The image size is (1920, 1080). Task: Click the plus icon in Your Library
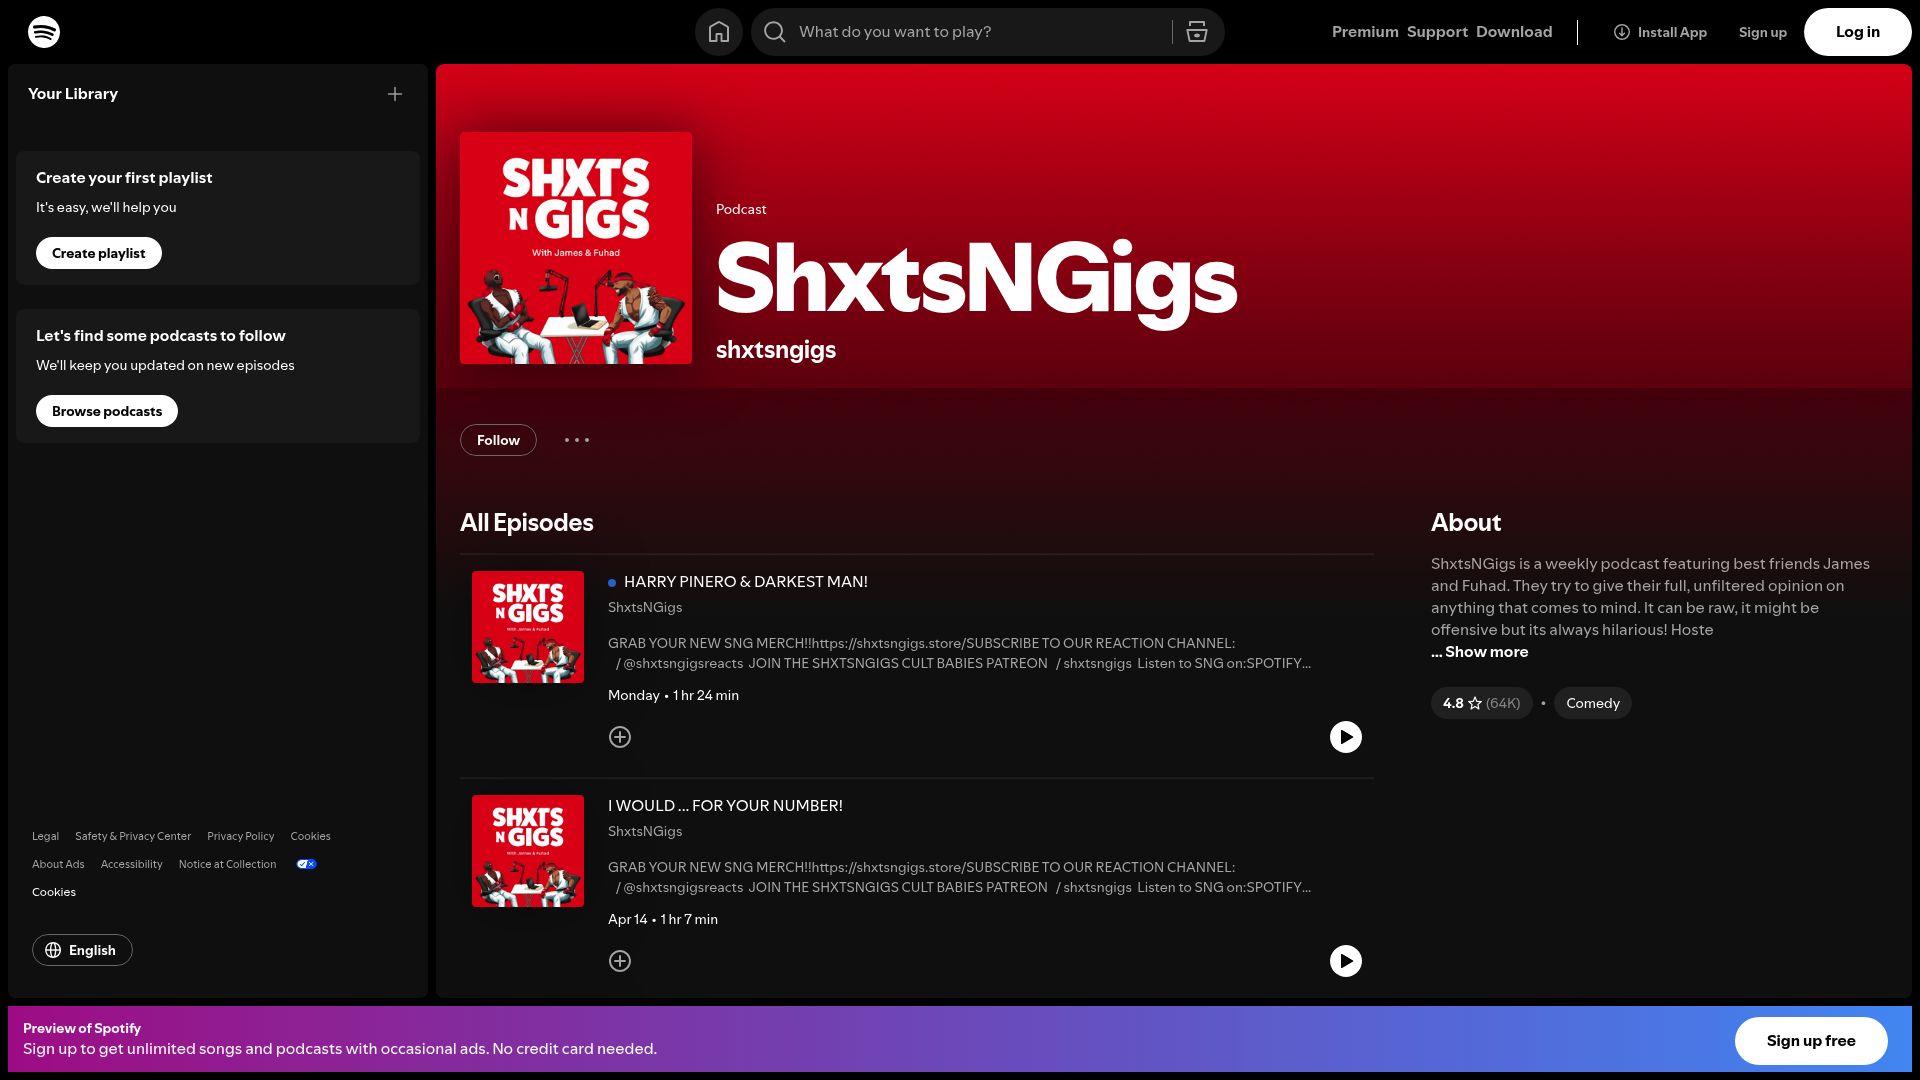tap(395, 94)
